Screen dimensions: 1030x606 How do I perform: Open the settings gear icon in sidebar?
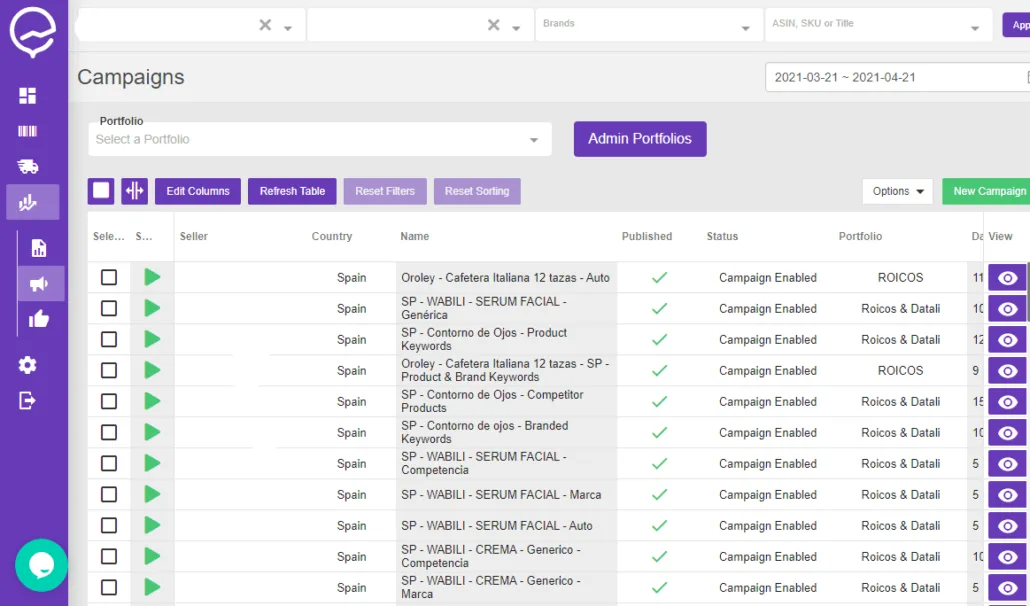coord(28,365)
